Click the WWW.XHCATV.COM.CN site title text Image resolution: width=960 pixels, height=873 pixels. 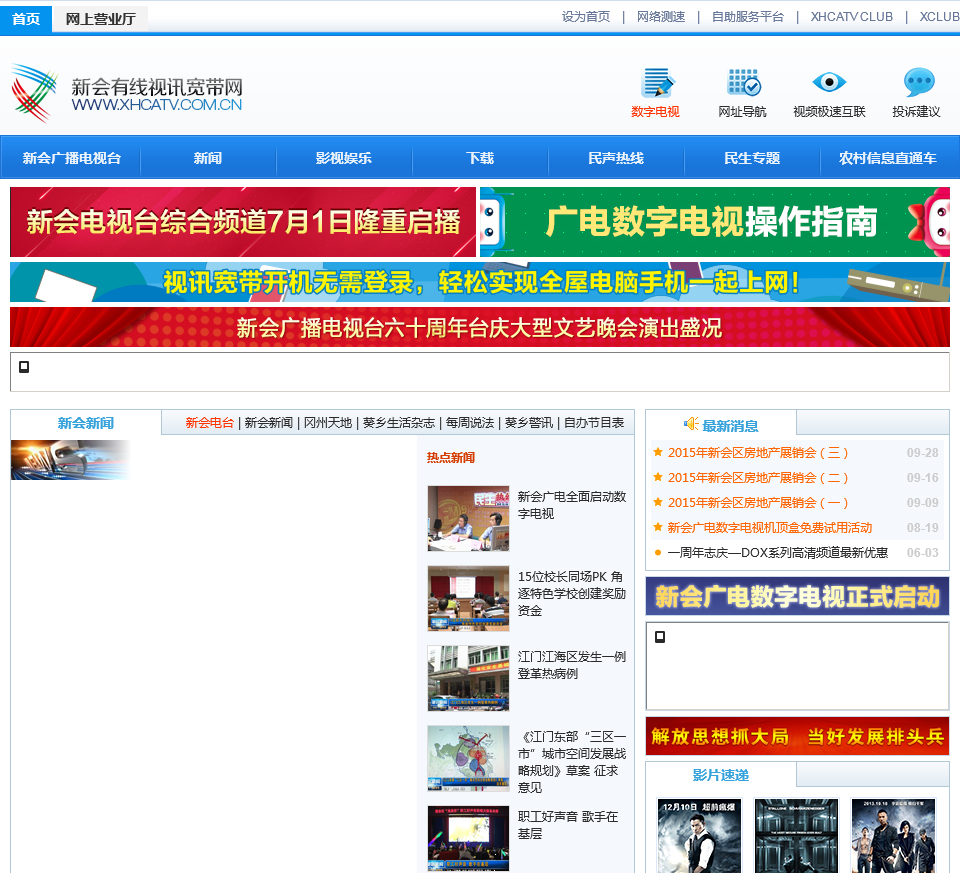coord(157,105)
